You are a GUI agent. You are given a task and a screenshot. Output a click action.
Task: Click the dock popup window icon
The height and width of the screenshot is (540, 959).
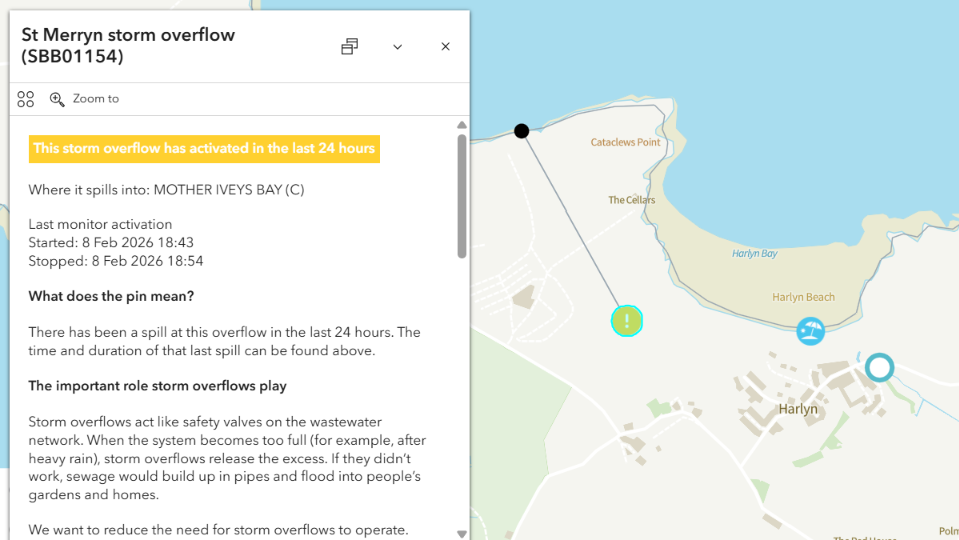[x=349, y=47]
